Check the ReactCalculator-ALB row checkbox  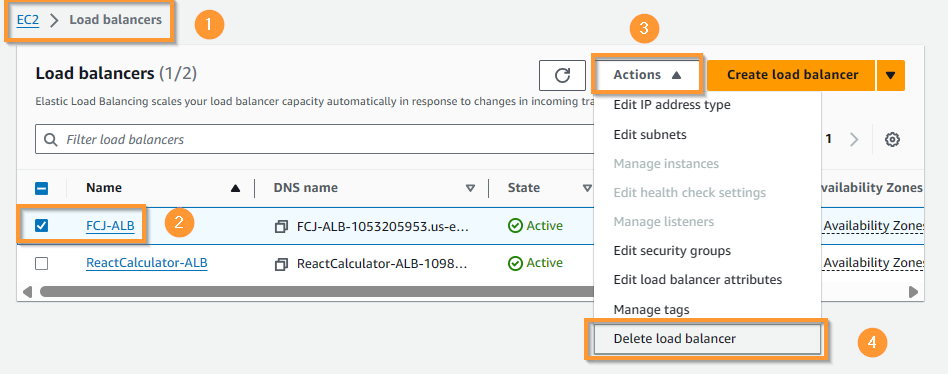[x=42, y=263]
